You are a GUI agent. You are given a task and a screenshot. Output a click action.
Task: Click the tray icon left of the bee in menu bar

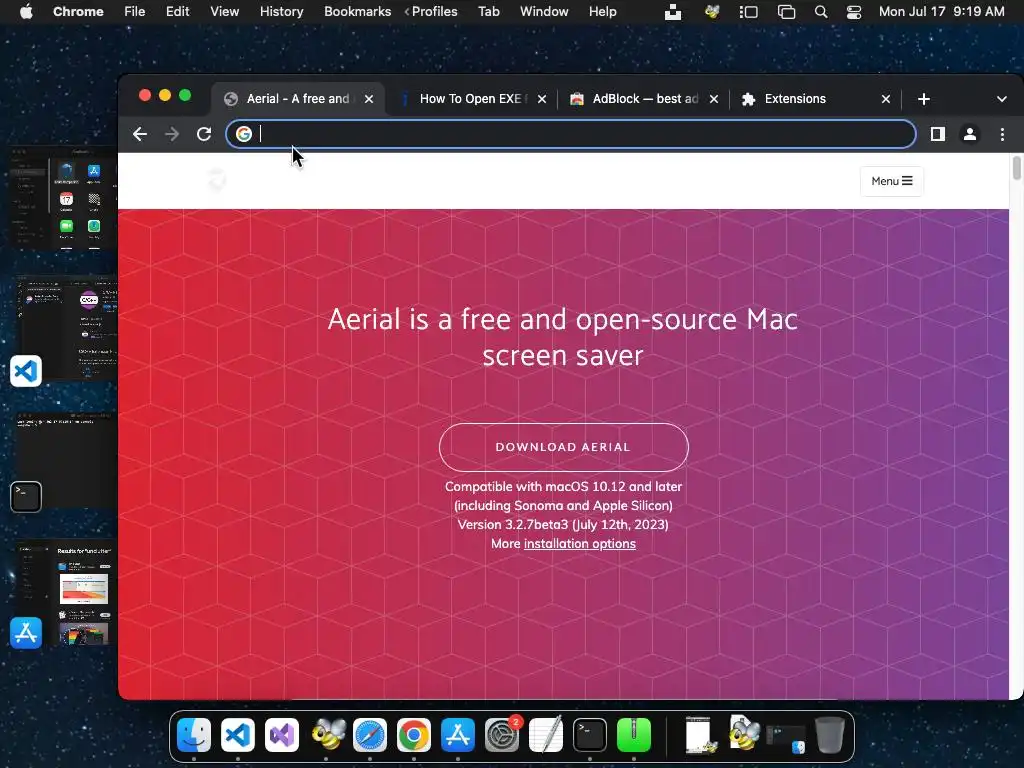pos(673,12)
